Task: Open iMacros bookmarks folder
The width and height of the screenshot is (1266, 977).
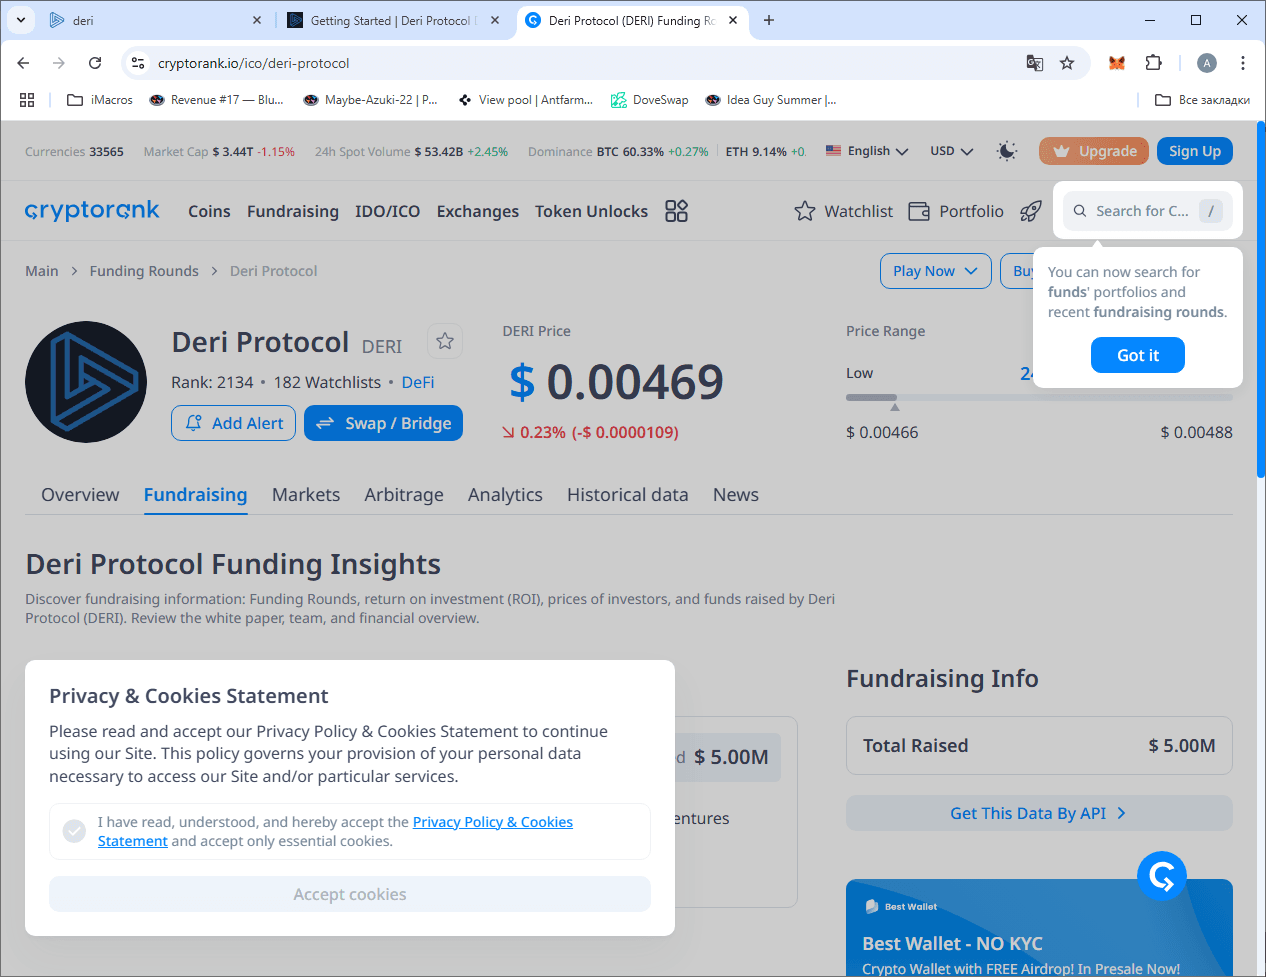Action: 100,100
